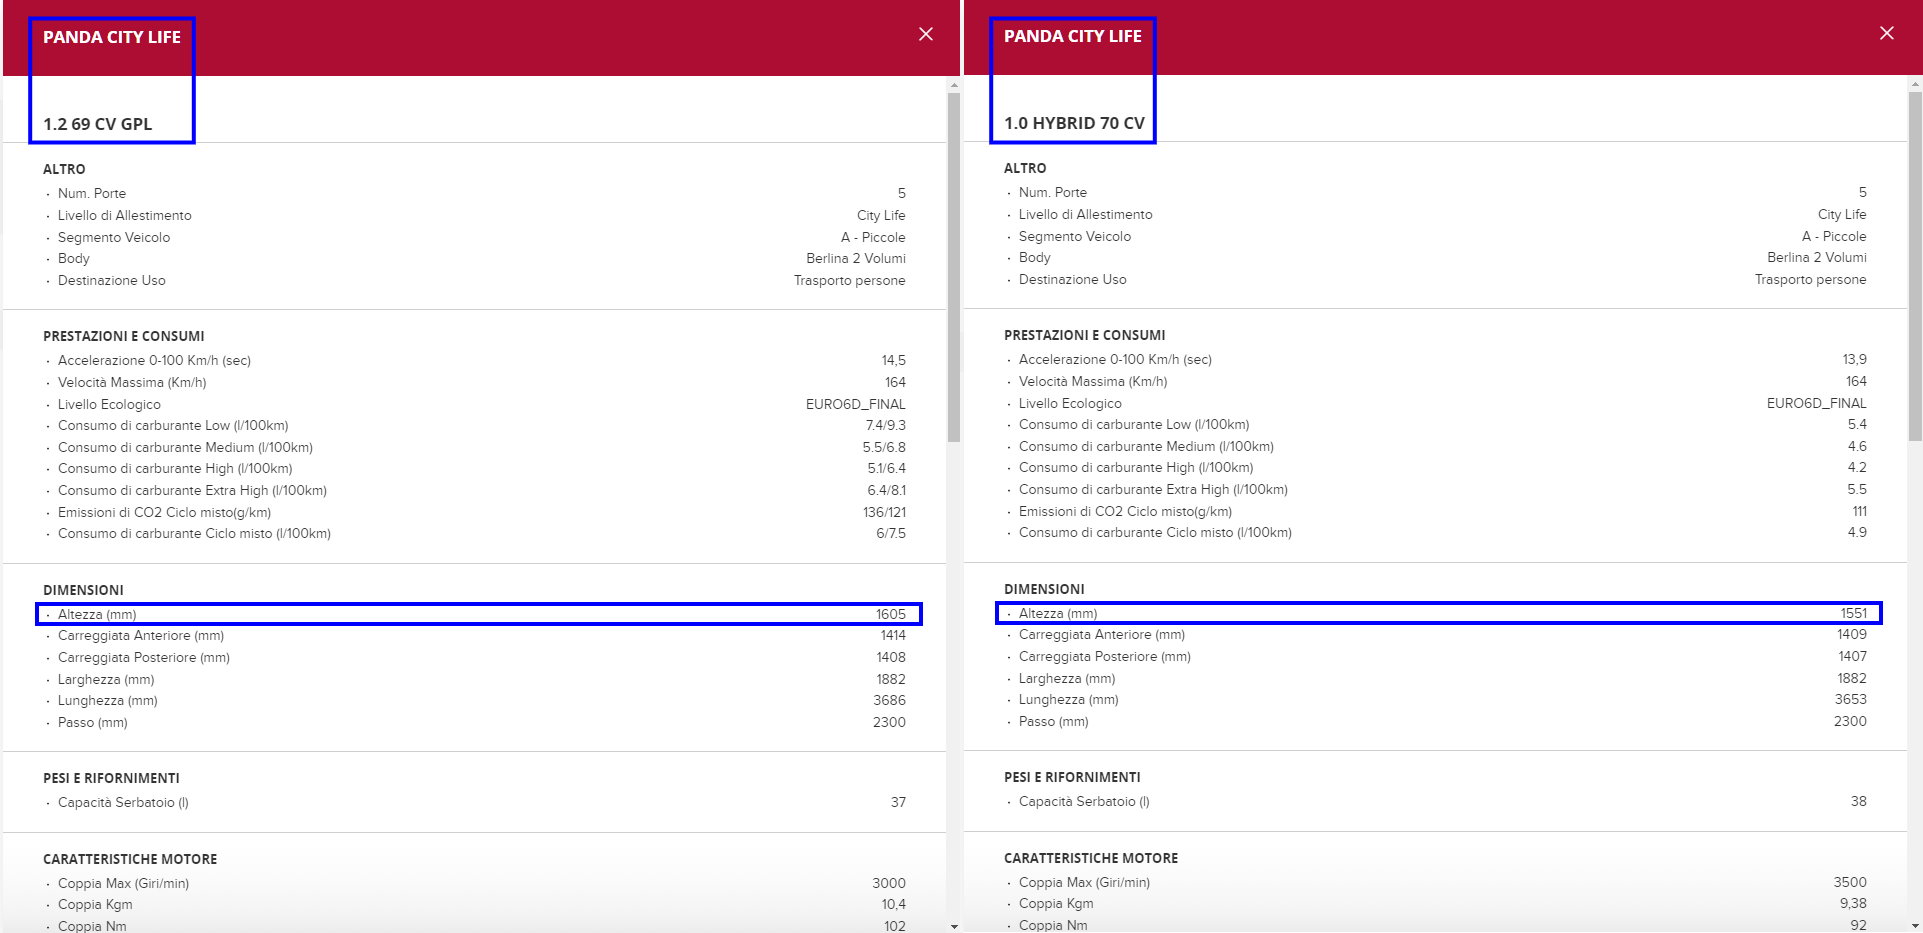Click Lunghezza value 3686 in GPL panel
The image size is (1923, 933).
[890, 700]
